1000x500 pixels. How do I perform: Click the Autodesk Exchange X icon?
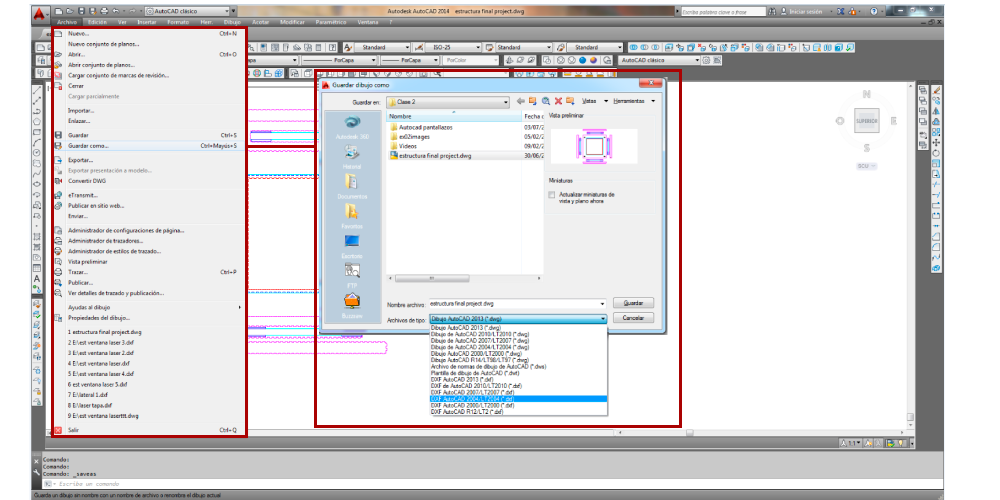[842, 11]
